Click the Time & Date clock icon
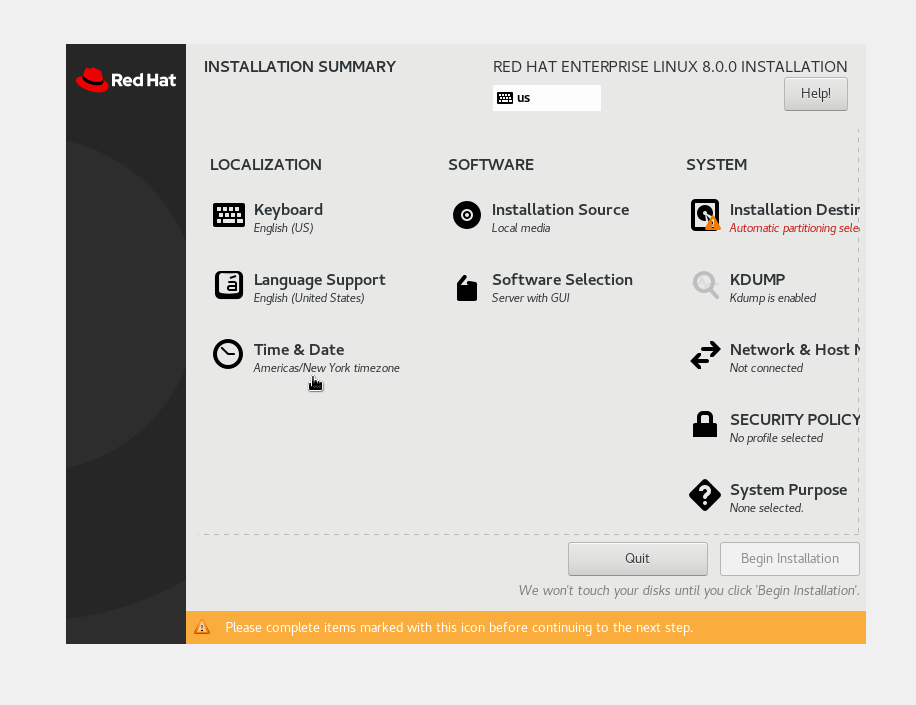The width and height of the screenshot is (916, 705). click(228, 354)
